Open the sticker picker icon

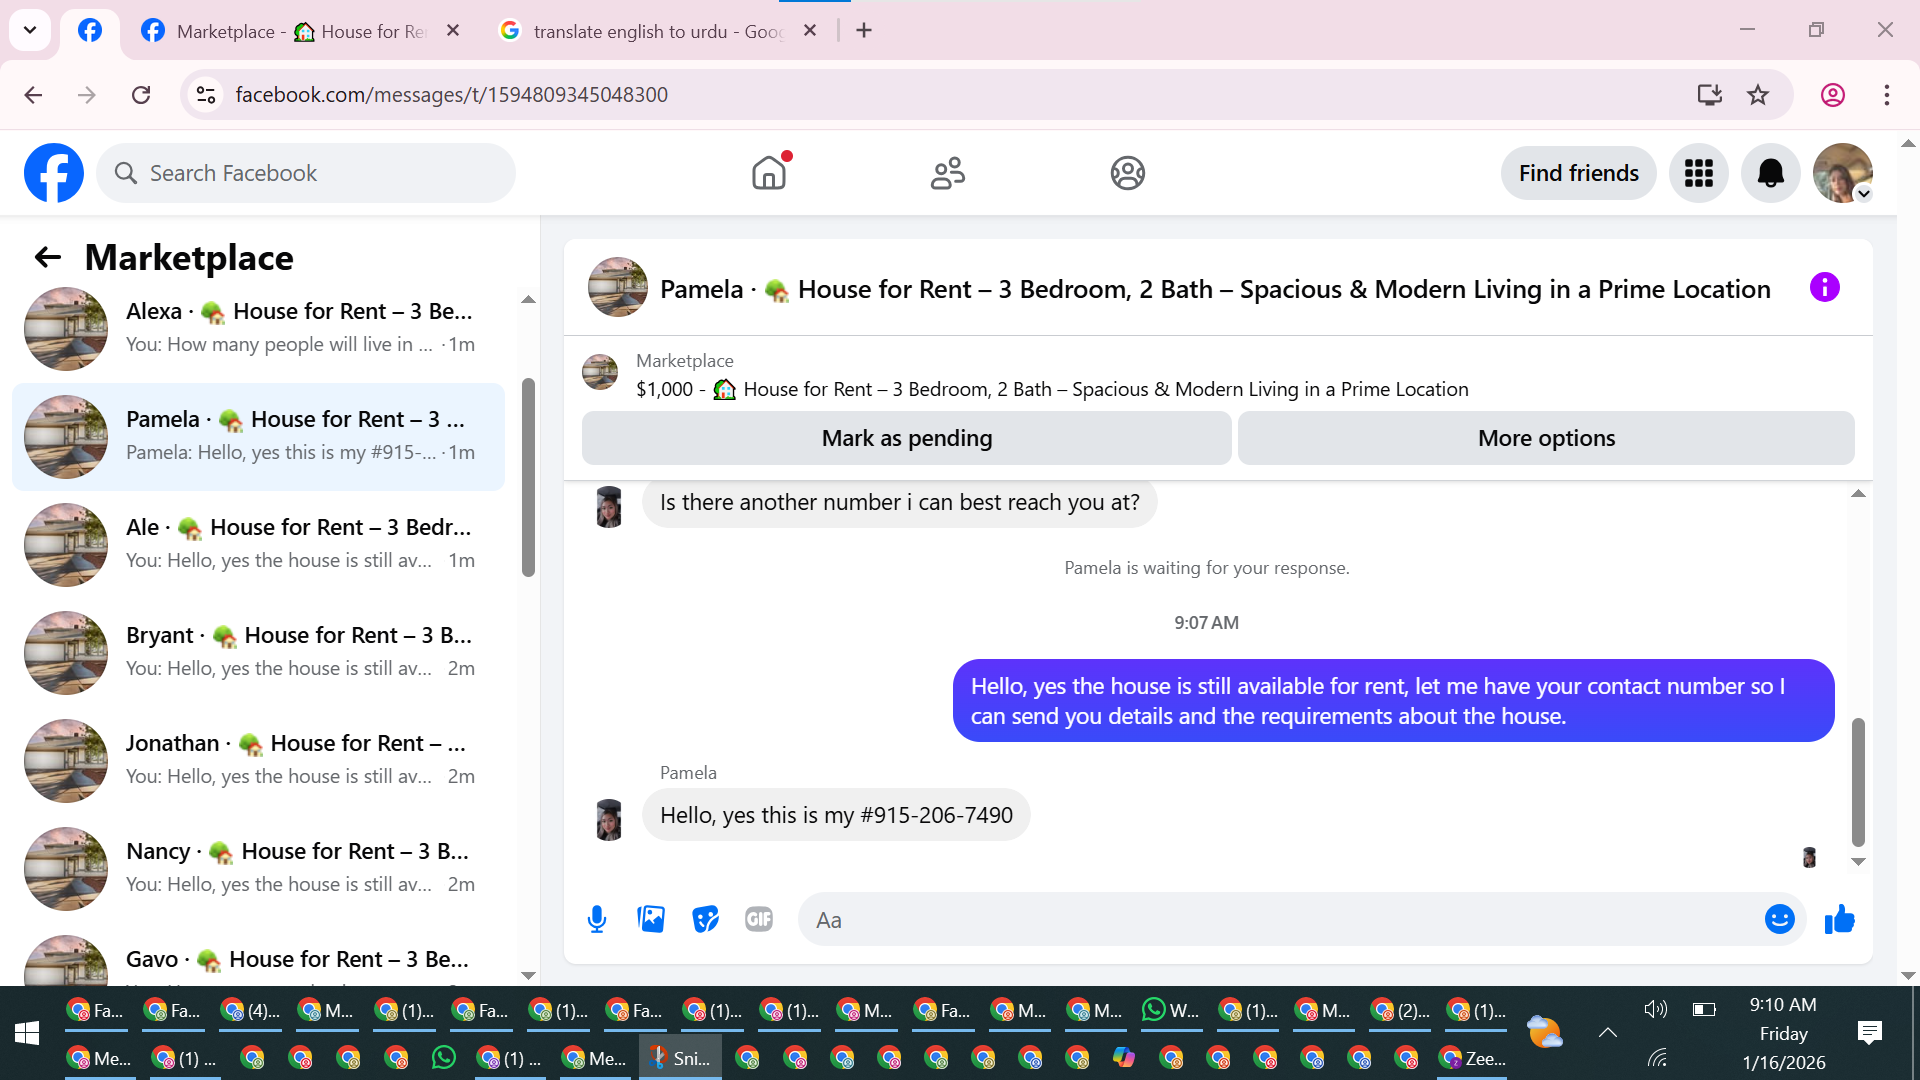tap(705, 919)
